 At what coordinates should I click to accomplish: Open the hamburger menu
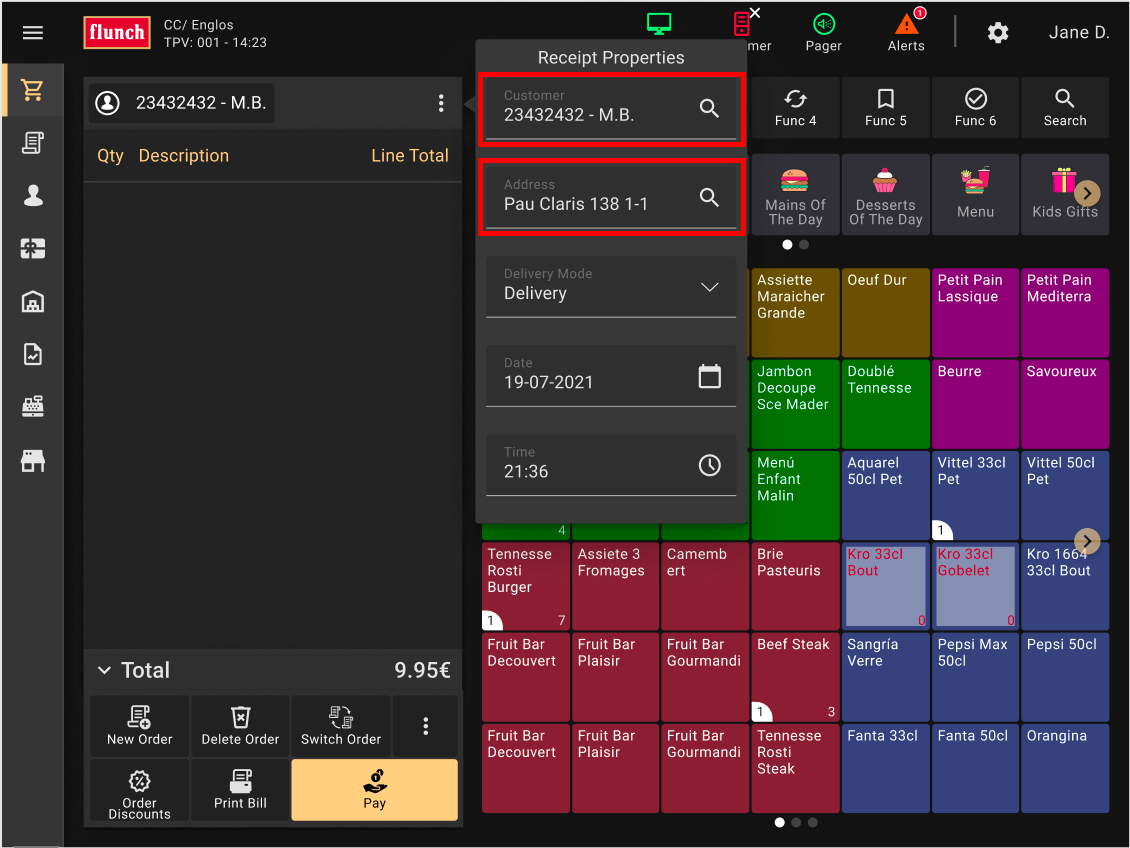[x=33, y=33]
